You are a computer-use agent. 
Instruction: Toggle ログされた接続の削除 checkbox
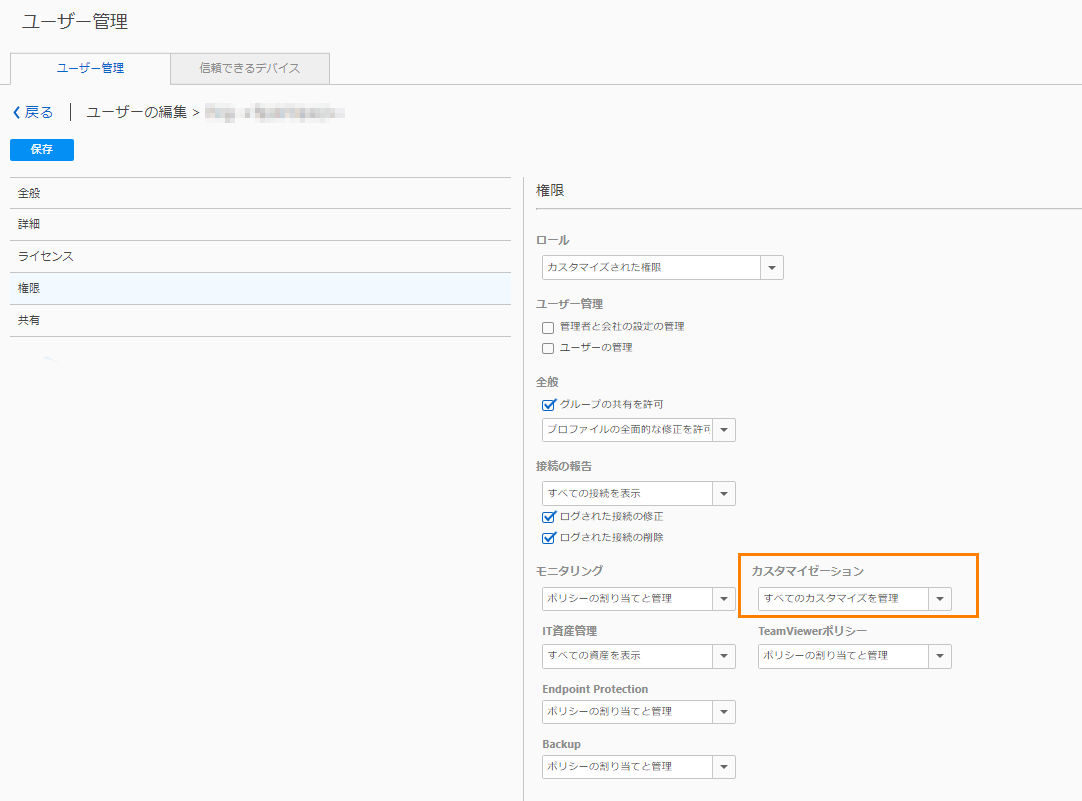pos(549,538)
